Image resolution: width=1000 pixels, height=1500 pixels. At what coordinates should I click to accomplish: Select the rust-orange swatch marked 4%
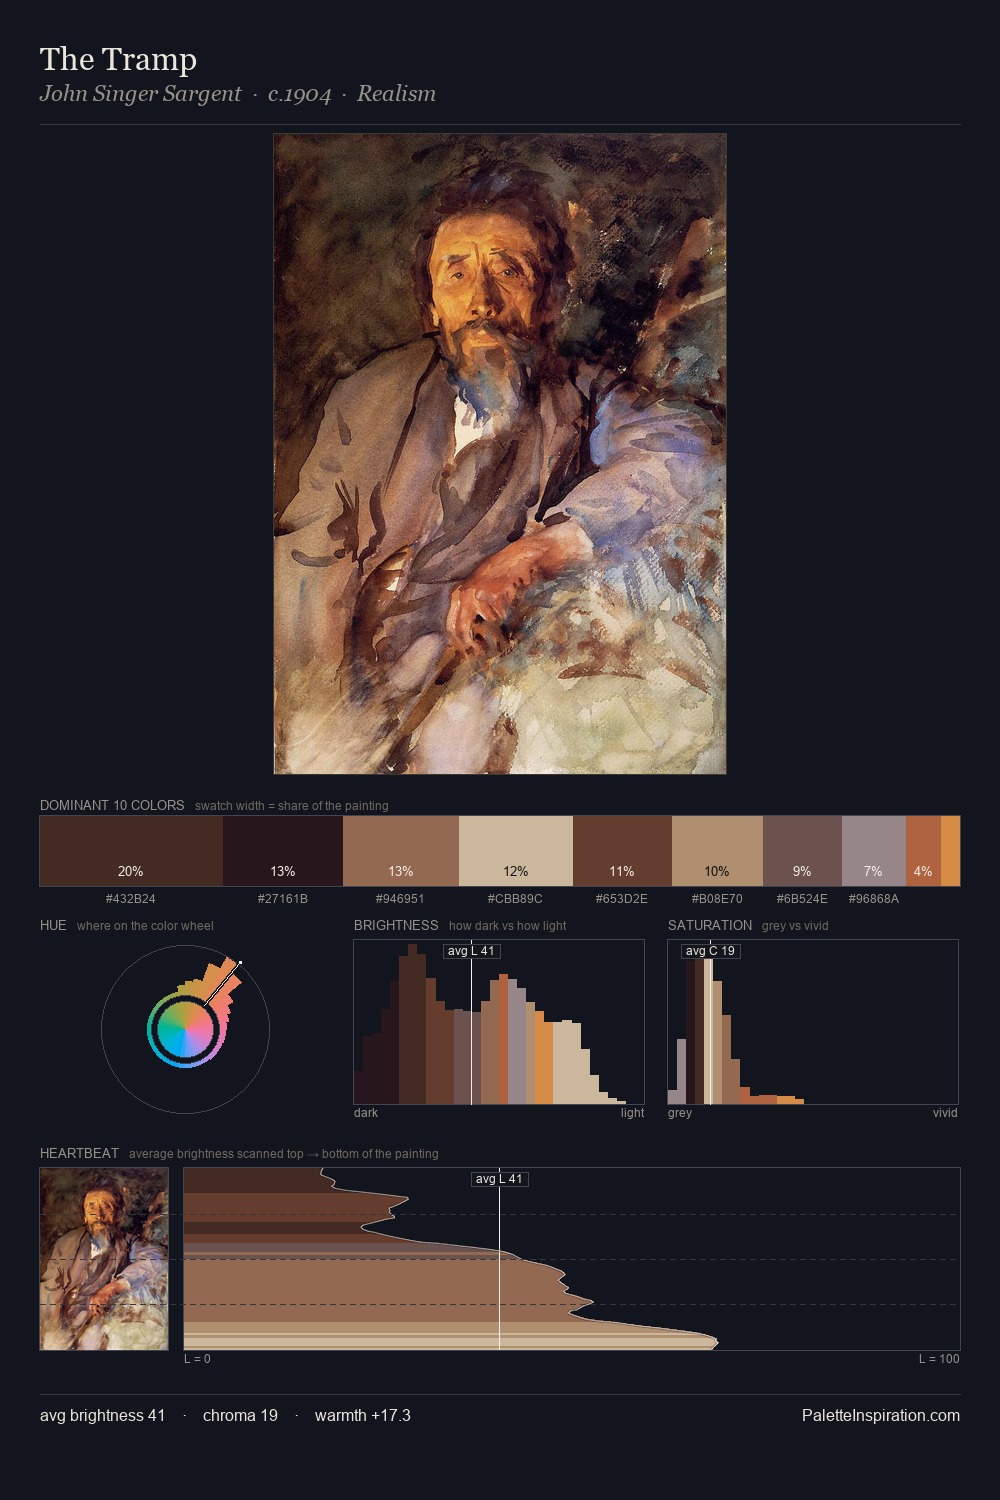click(x=924, y=851)
